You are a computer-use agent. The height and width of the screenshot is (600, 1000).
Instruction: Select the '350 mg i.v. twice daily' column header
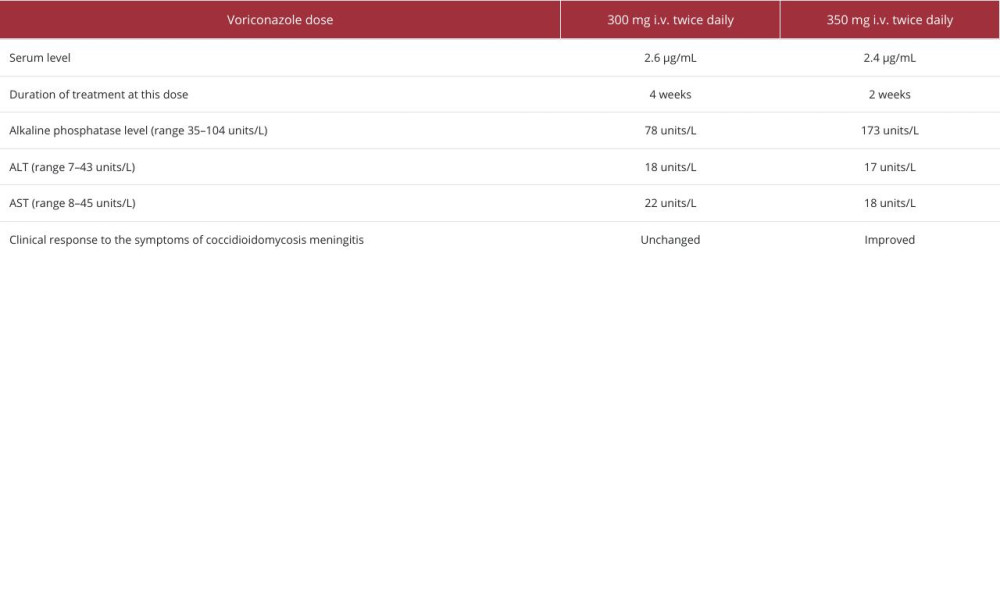coord(890,20)
